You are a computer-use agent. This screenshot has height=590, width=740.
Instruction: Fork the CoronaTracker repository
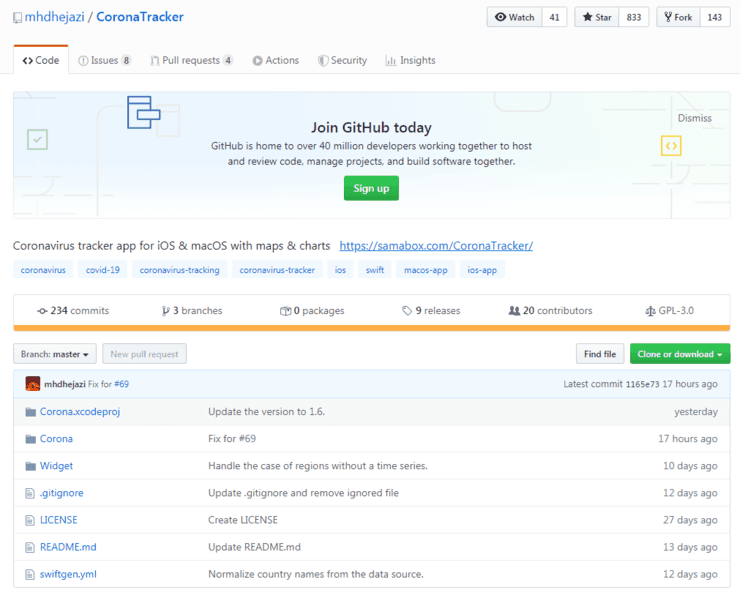pyautogui.click(x=678, y=17)
